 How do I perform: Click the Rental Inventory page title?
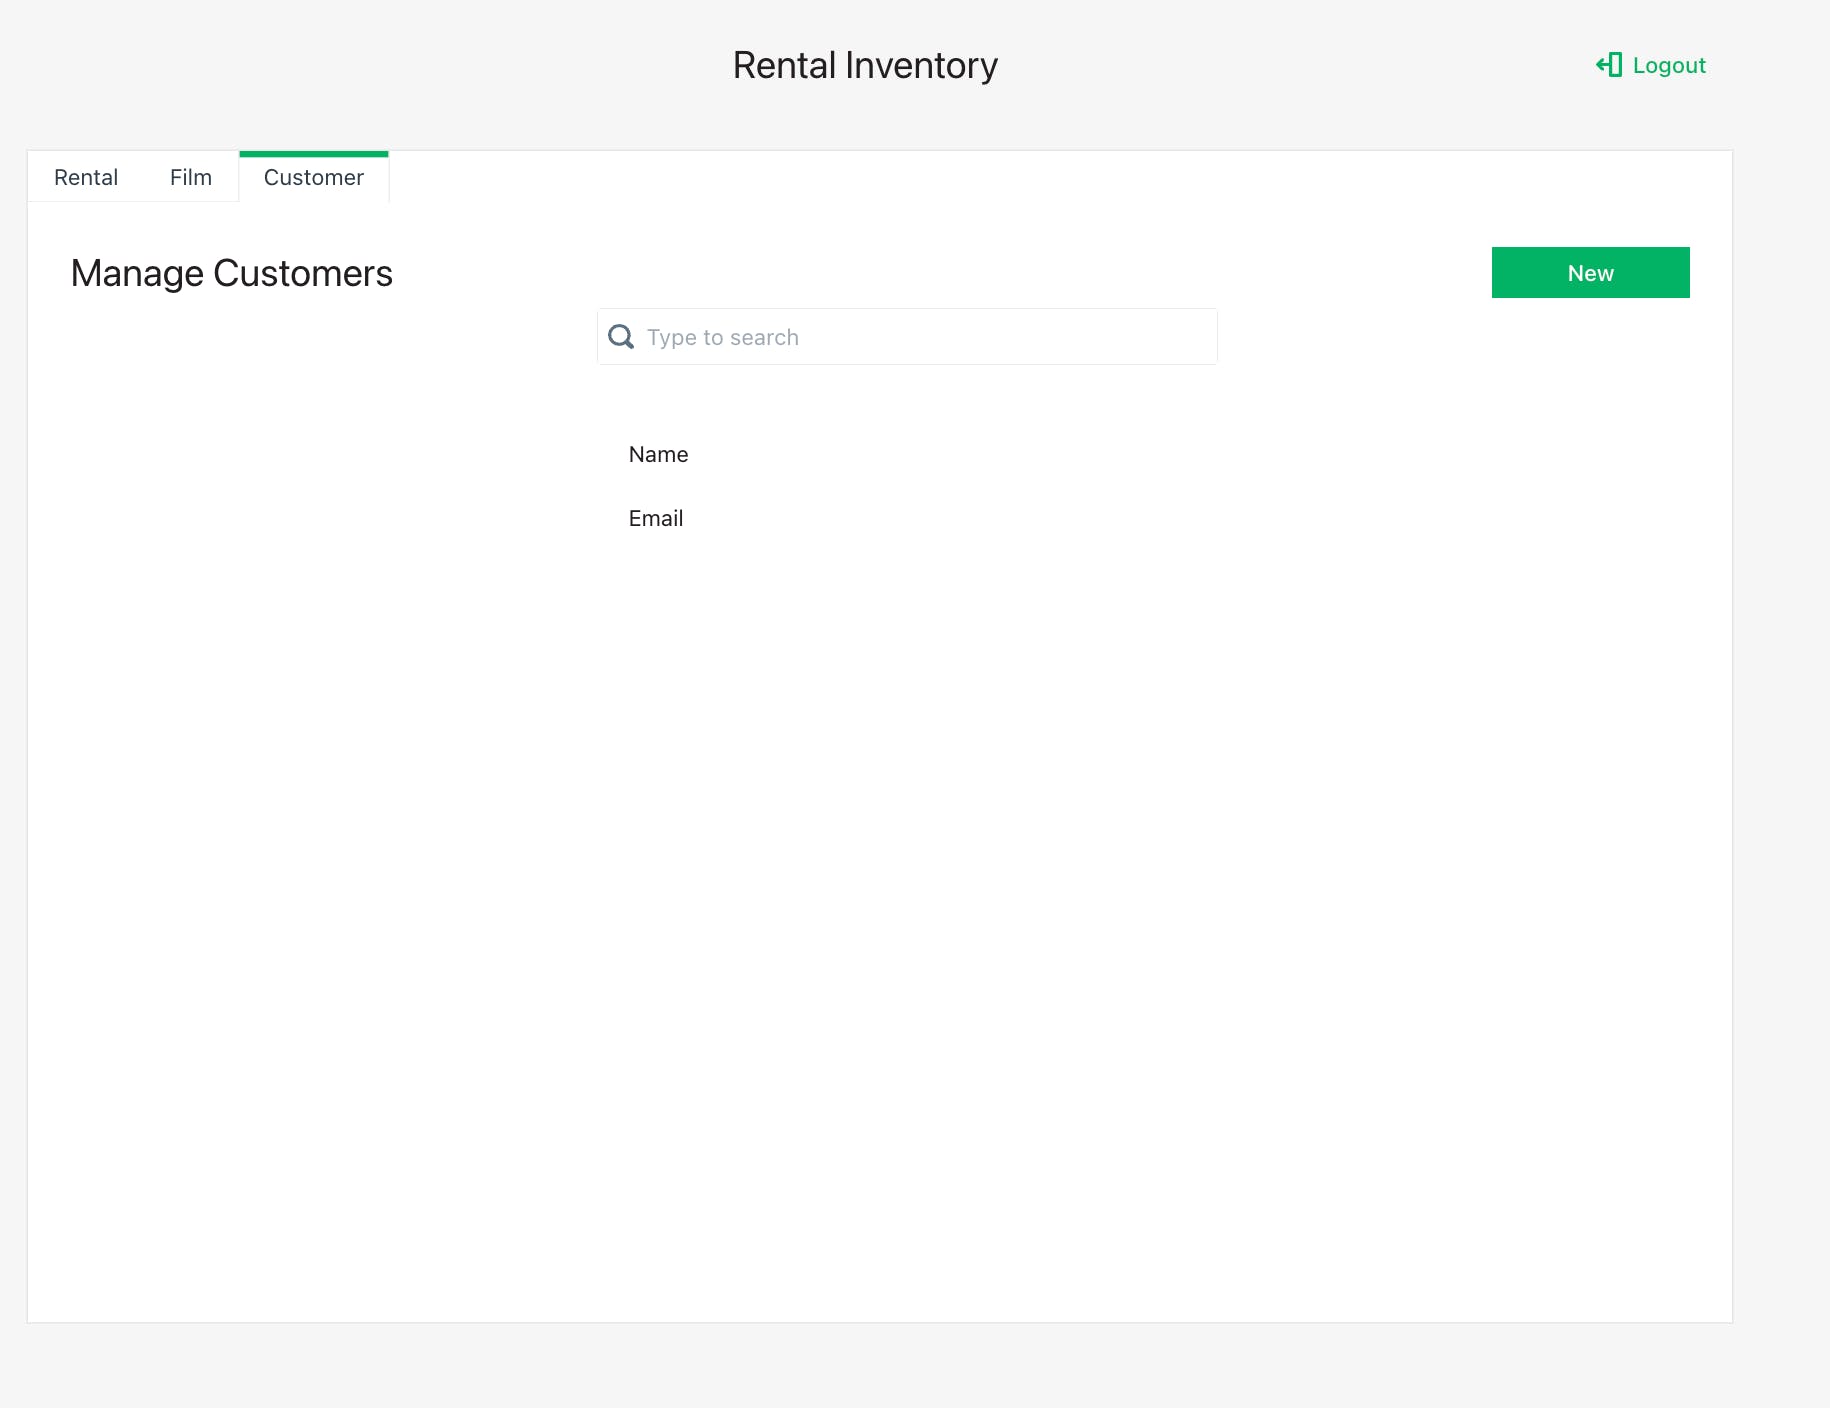pyautogui.click(x=865, y=66)
